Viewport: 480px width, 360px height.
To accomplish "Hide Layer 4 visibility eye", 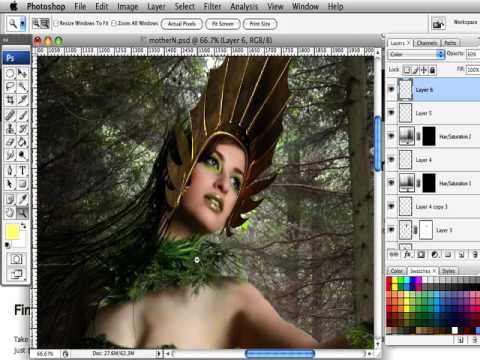I will pyautogui.click(x=391, y=159).
